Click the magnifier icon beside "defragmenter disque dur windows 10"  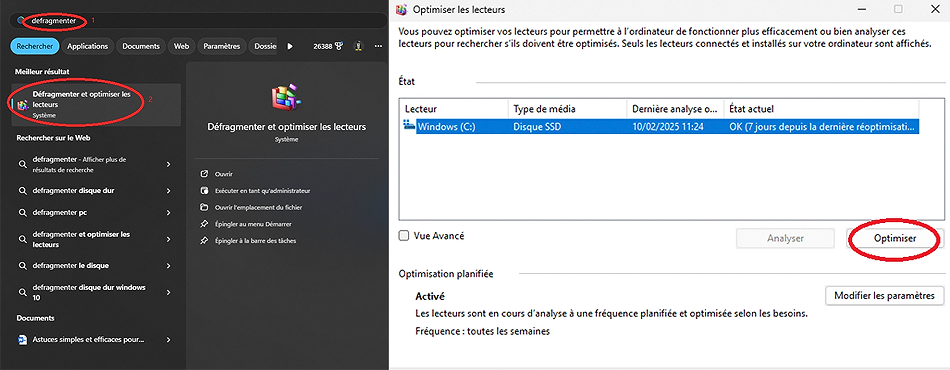22,292
